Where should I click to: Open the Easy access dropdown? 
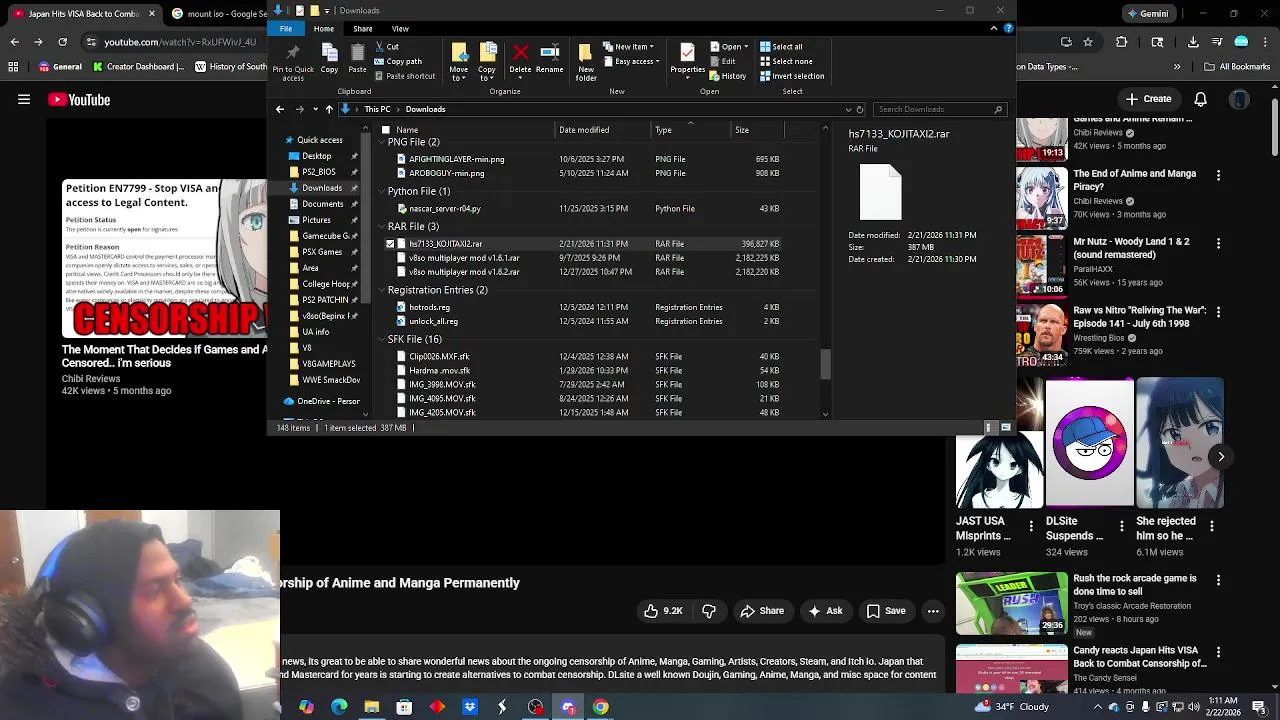pos(631,61)
